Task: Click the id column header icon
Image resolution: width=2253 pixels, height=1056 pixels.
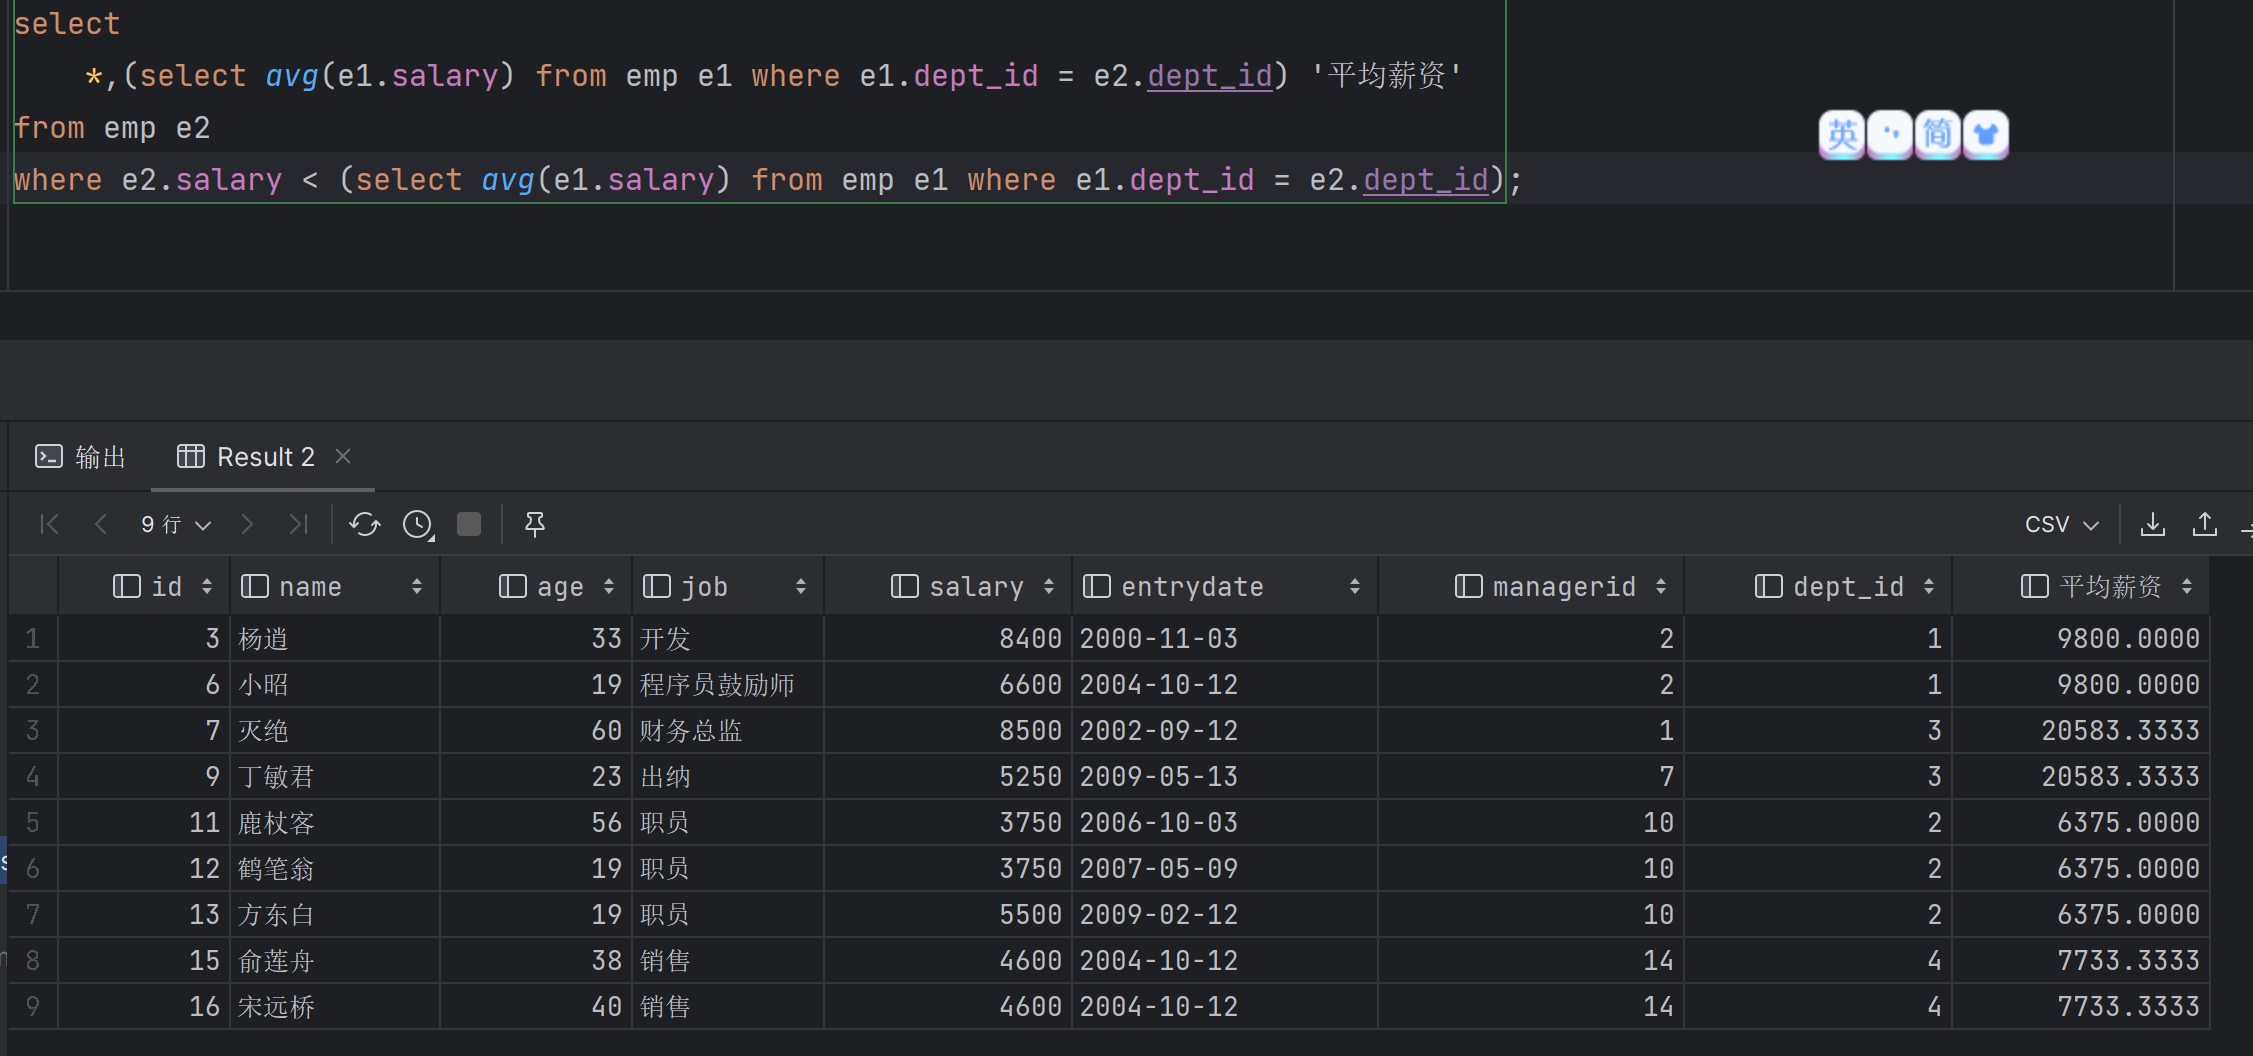Action: (127, 586)
